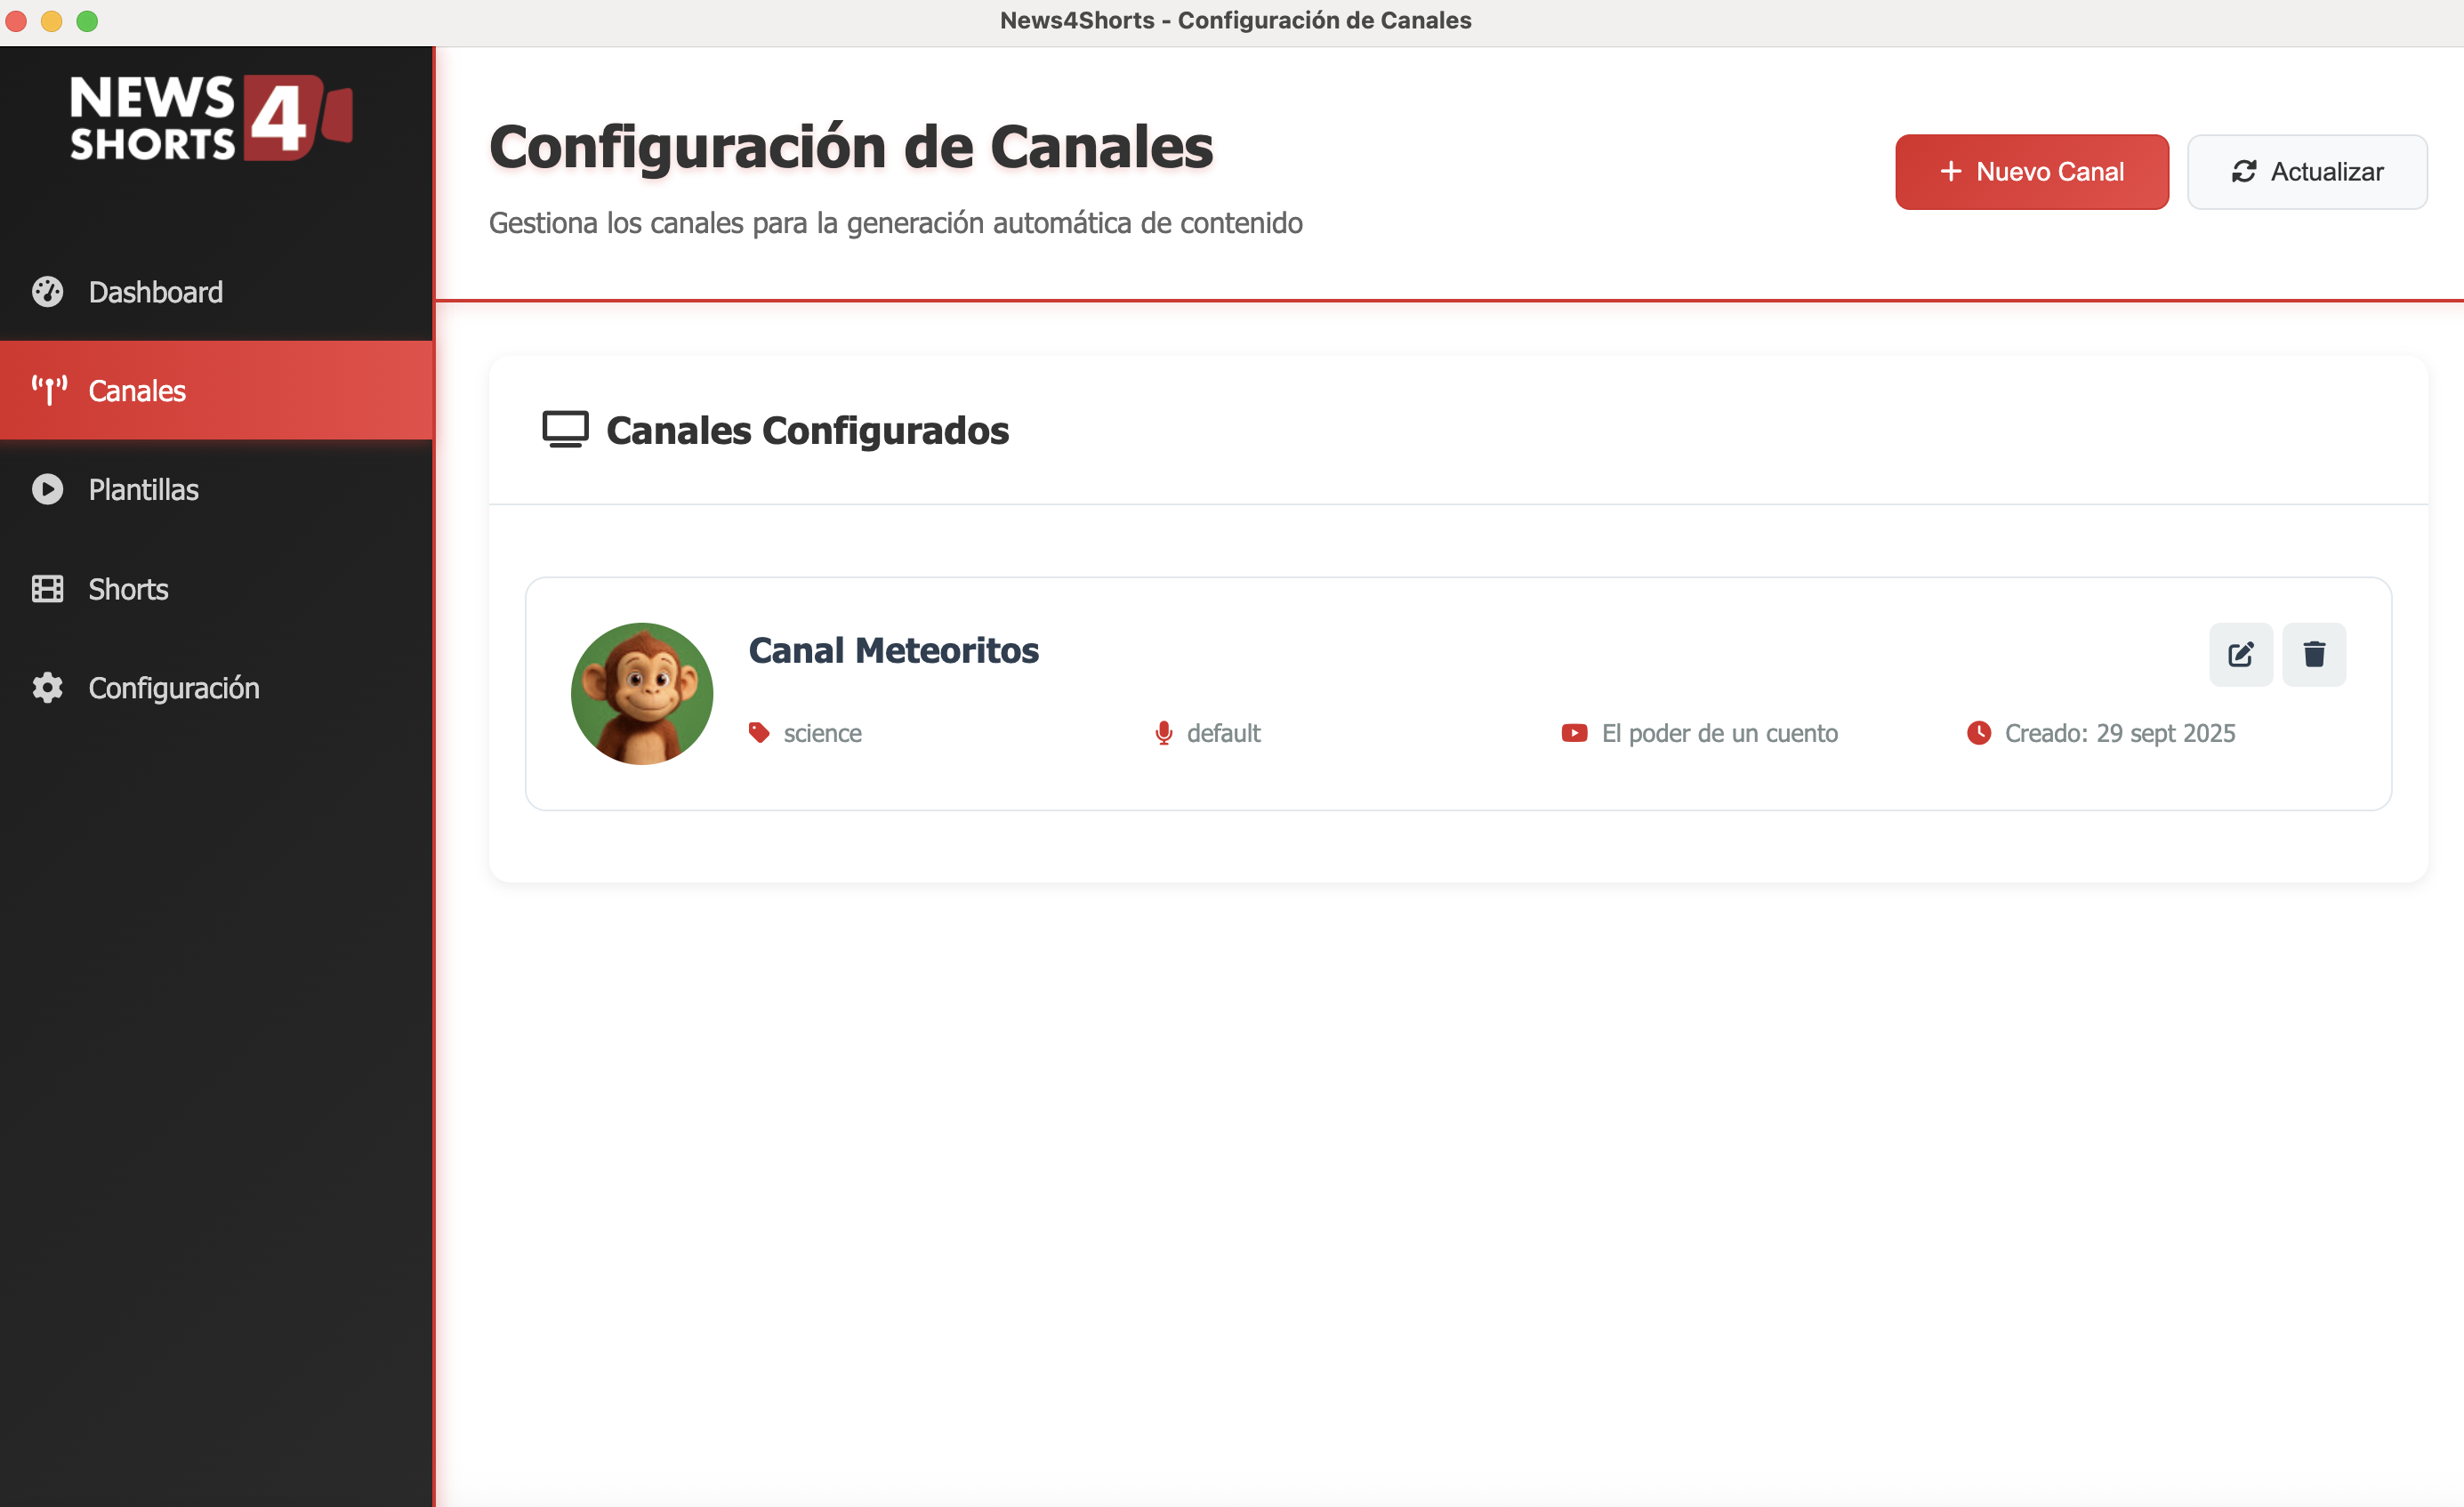Open the Configuración section
The width and height of the screenshot is (2464, 1507).
coord(216,688)
